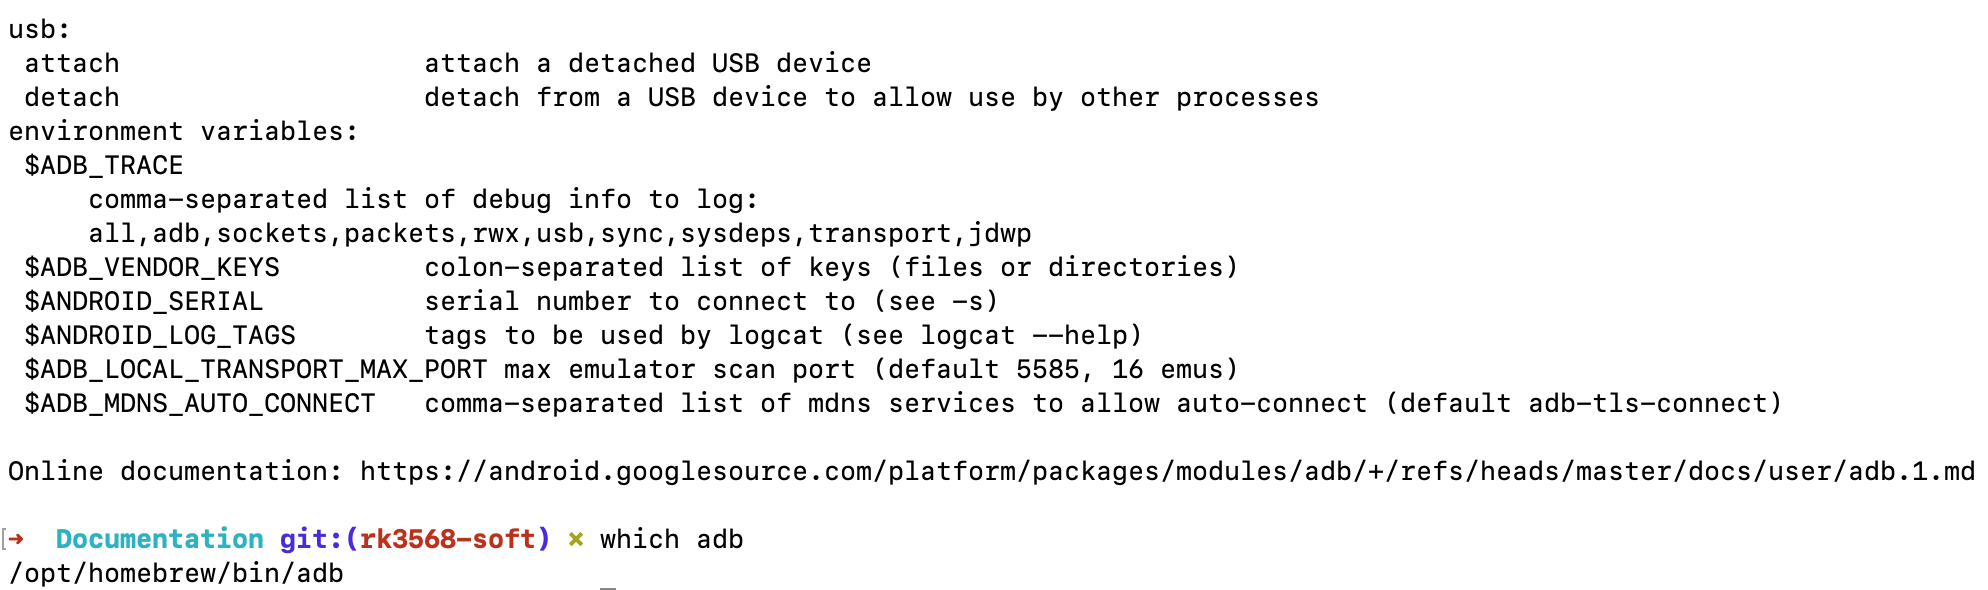The height and width of the screenshot is (590, 1988).
Task: Select the /opt/homebrew/bin/adb output path
Action: 176,573
